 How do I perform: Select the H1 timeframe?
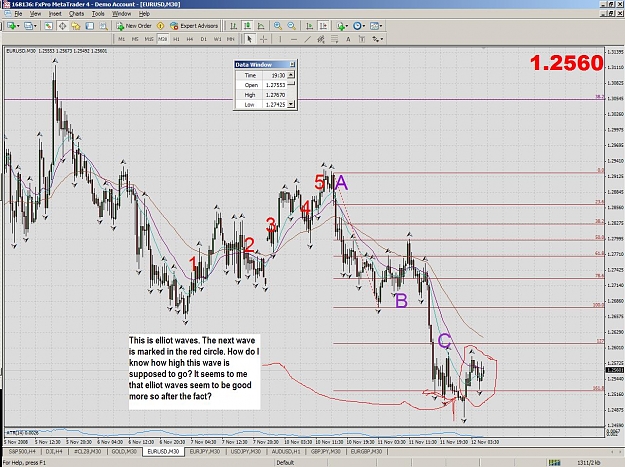pyautogui.click(x=176, y=39)
